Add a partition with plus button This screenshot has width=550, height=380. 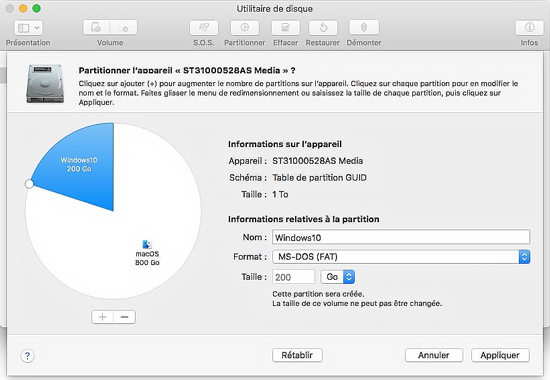click(102, 317)
